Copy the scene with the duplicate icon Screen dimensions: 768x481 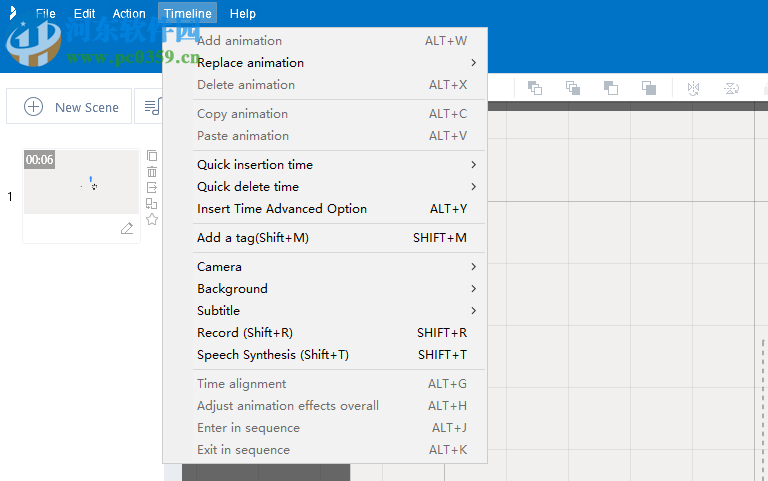[x=152, y=155]
